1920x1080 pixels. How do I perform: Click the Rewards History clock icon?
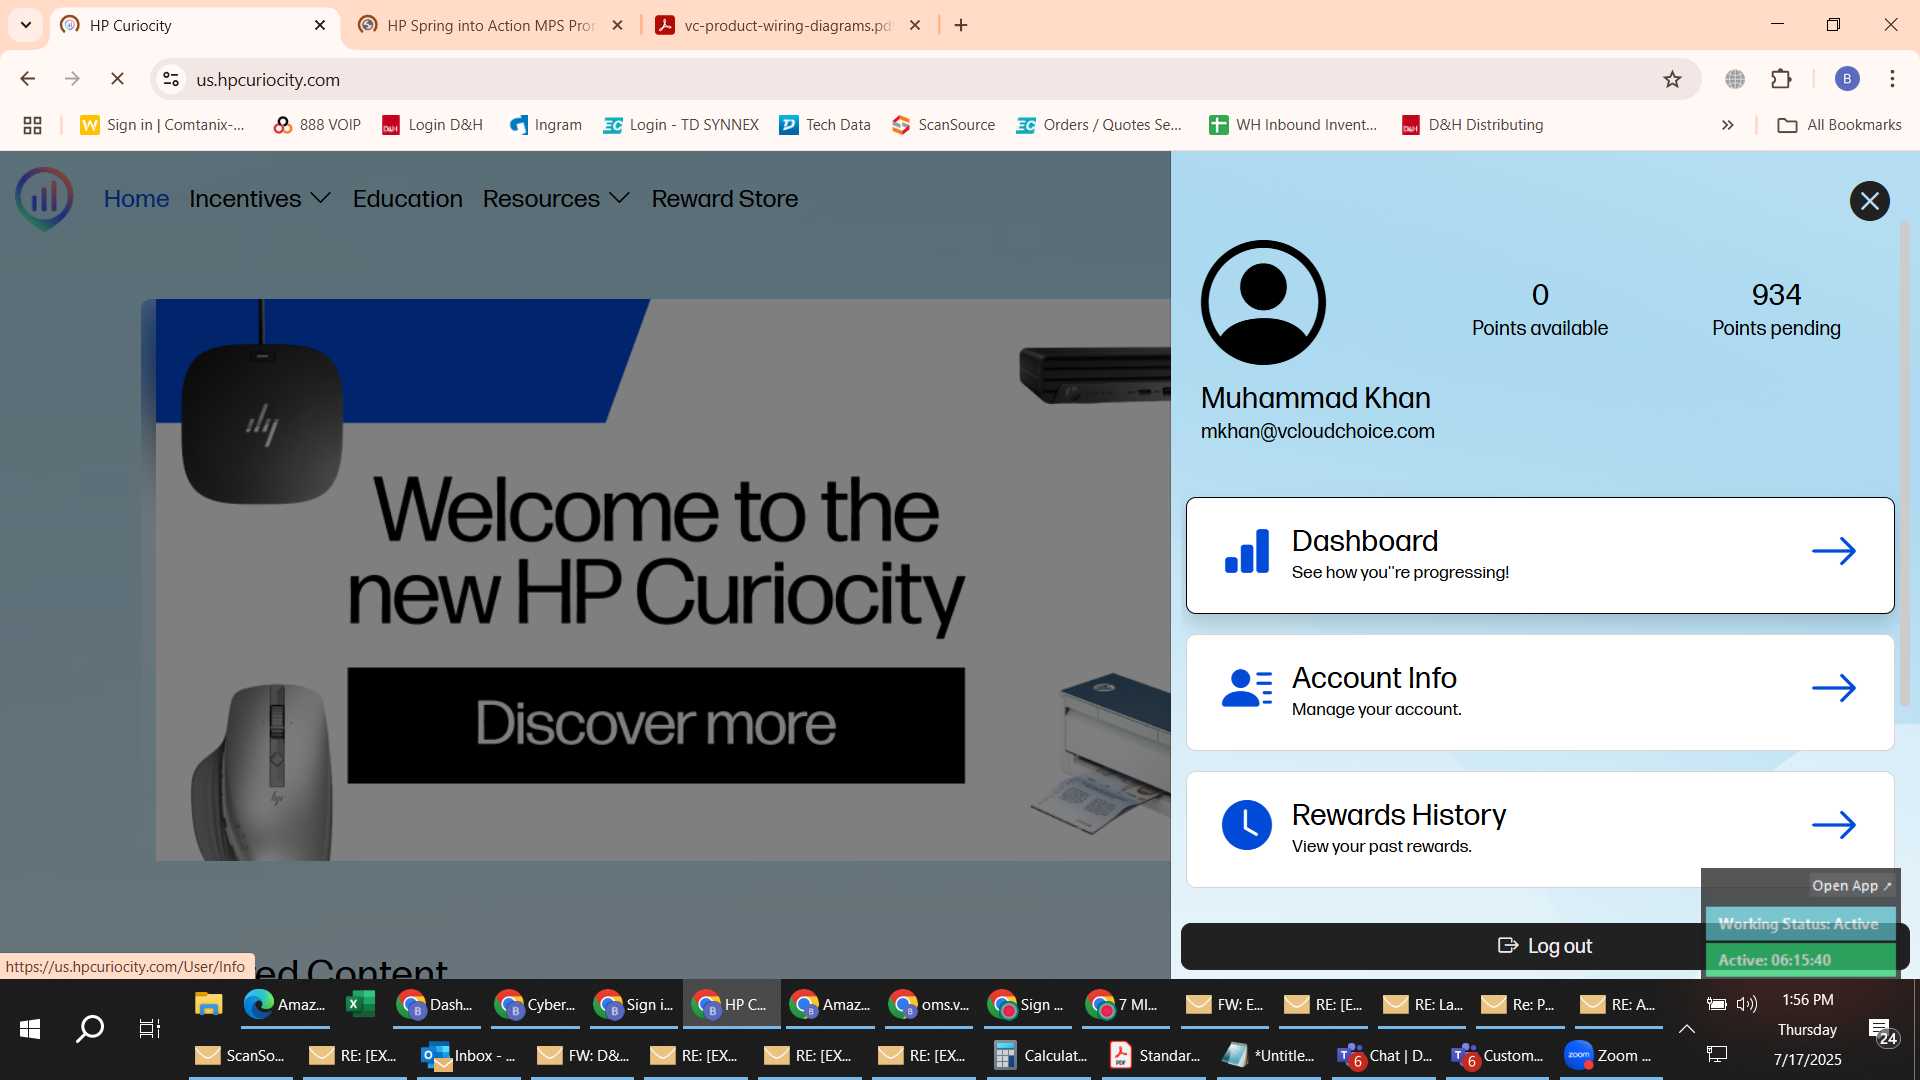pyautogui.click(x=1247, y=825)
